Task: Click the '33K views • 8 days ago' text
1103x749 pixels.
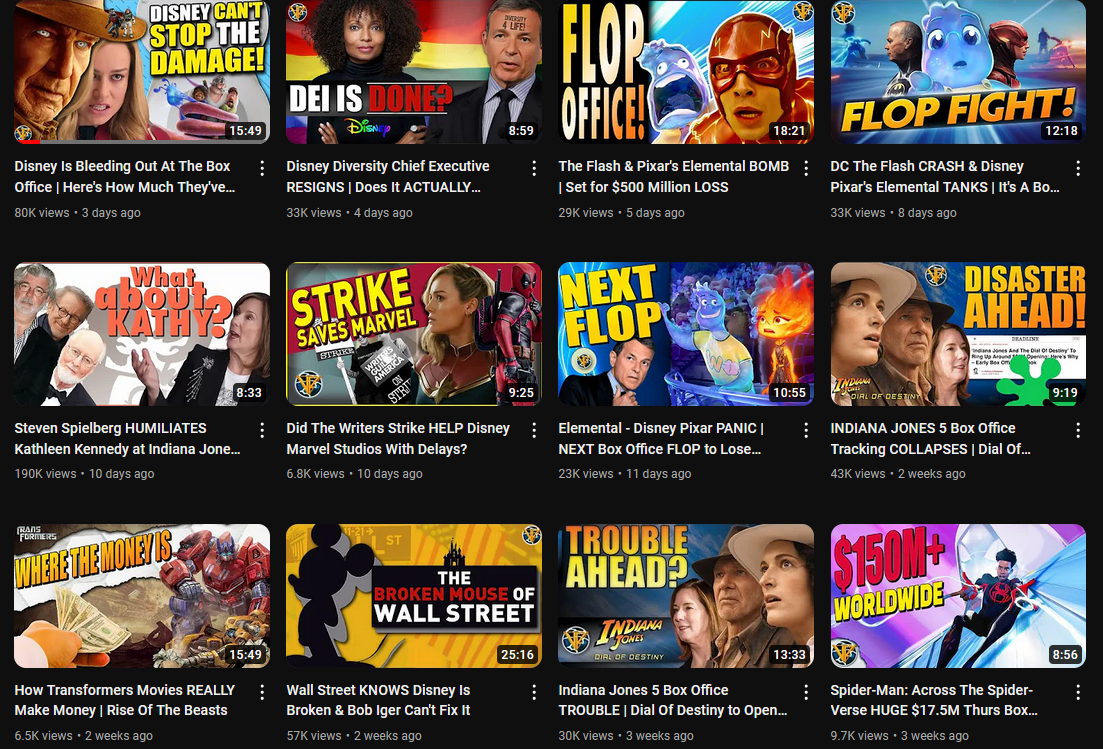Action: 893,212
